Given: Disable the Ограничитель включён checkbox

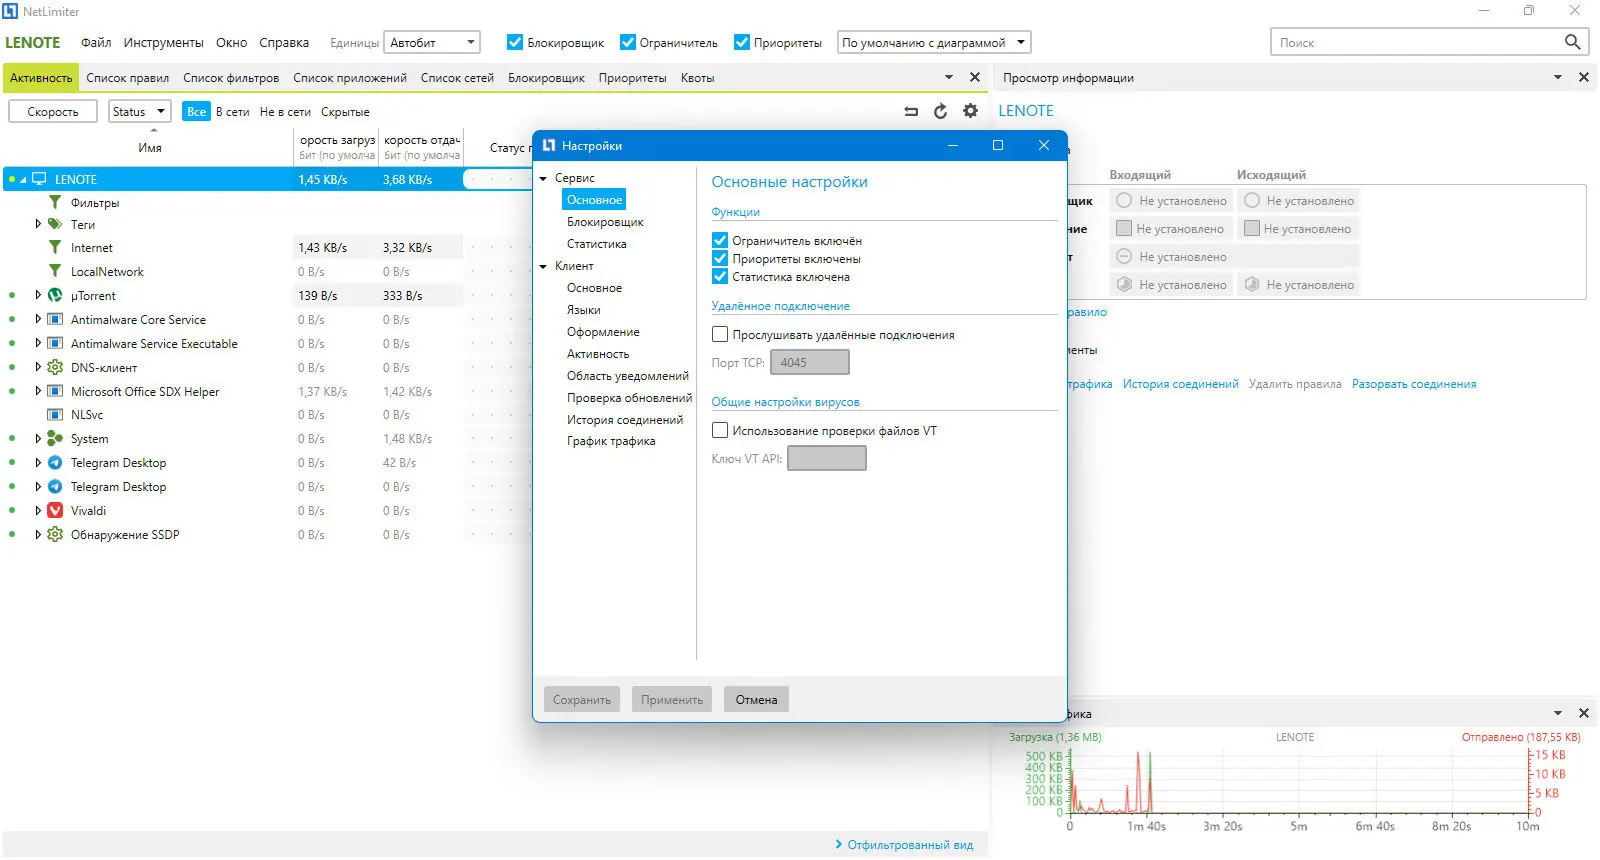Looking at the screenshot, I should pyautogui.click(x=720, y=240).
